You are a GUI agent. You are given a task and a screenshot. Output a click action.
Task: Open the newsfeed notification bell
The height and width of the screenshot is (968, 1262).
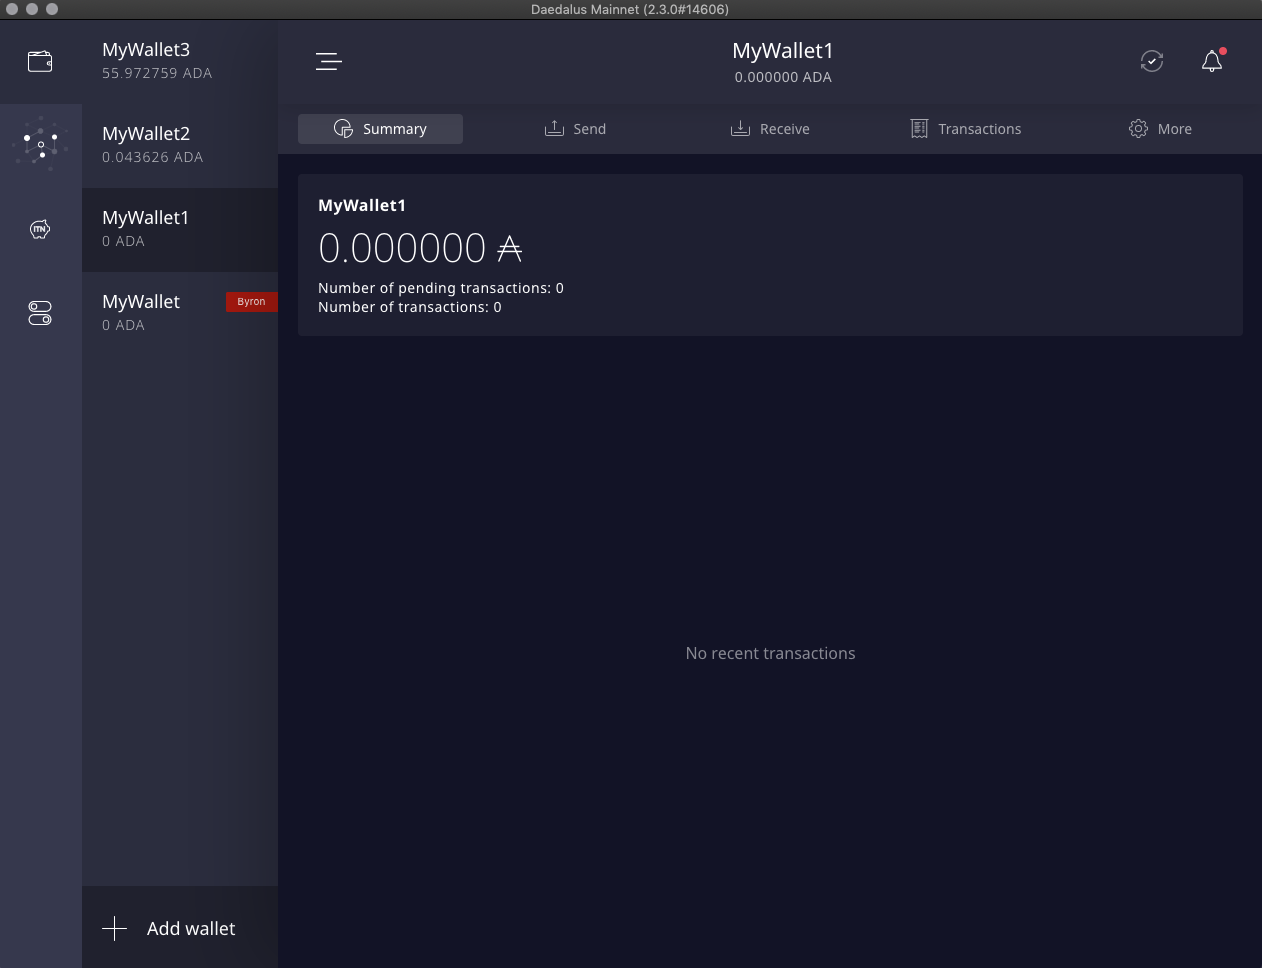1212,61
